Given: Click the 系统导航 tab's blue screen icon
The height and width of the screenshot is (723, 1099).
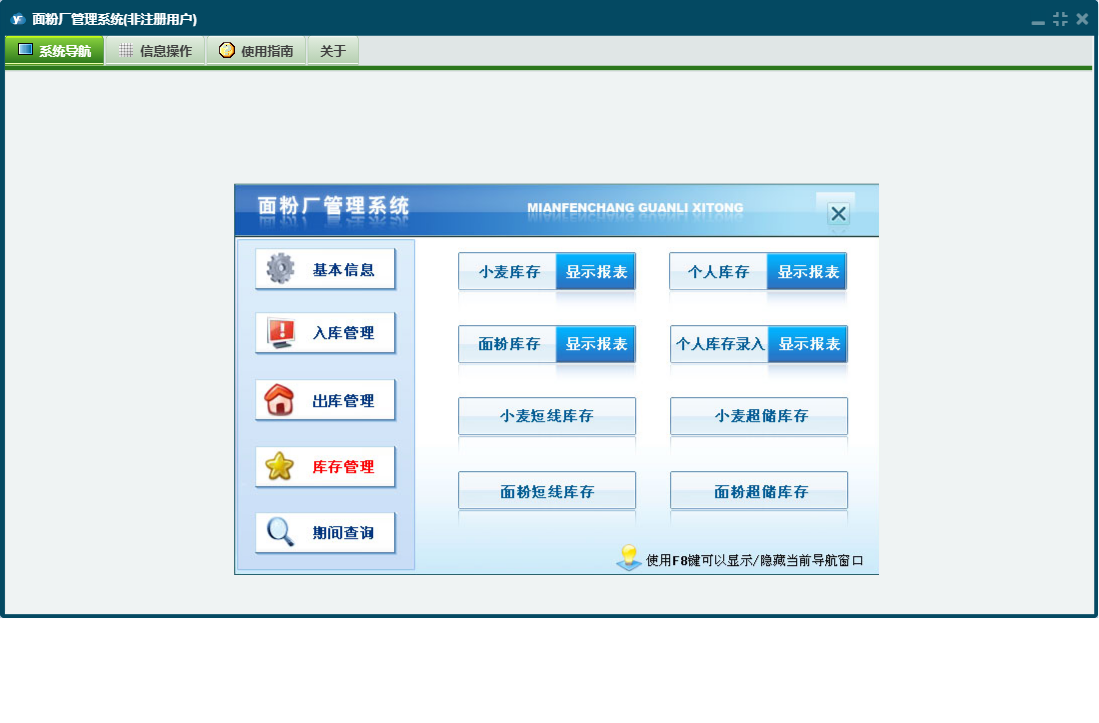Looking at the screenshot, I should pos(25,50).
